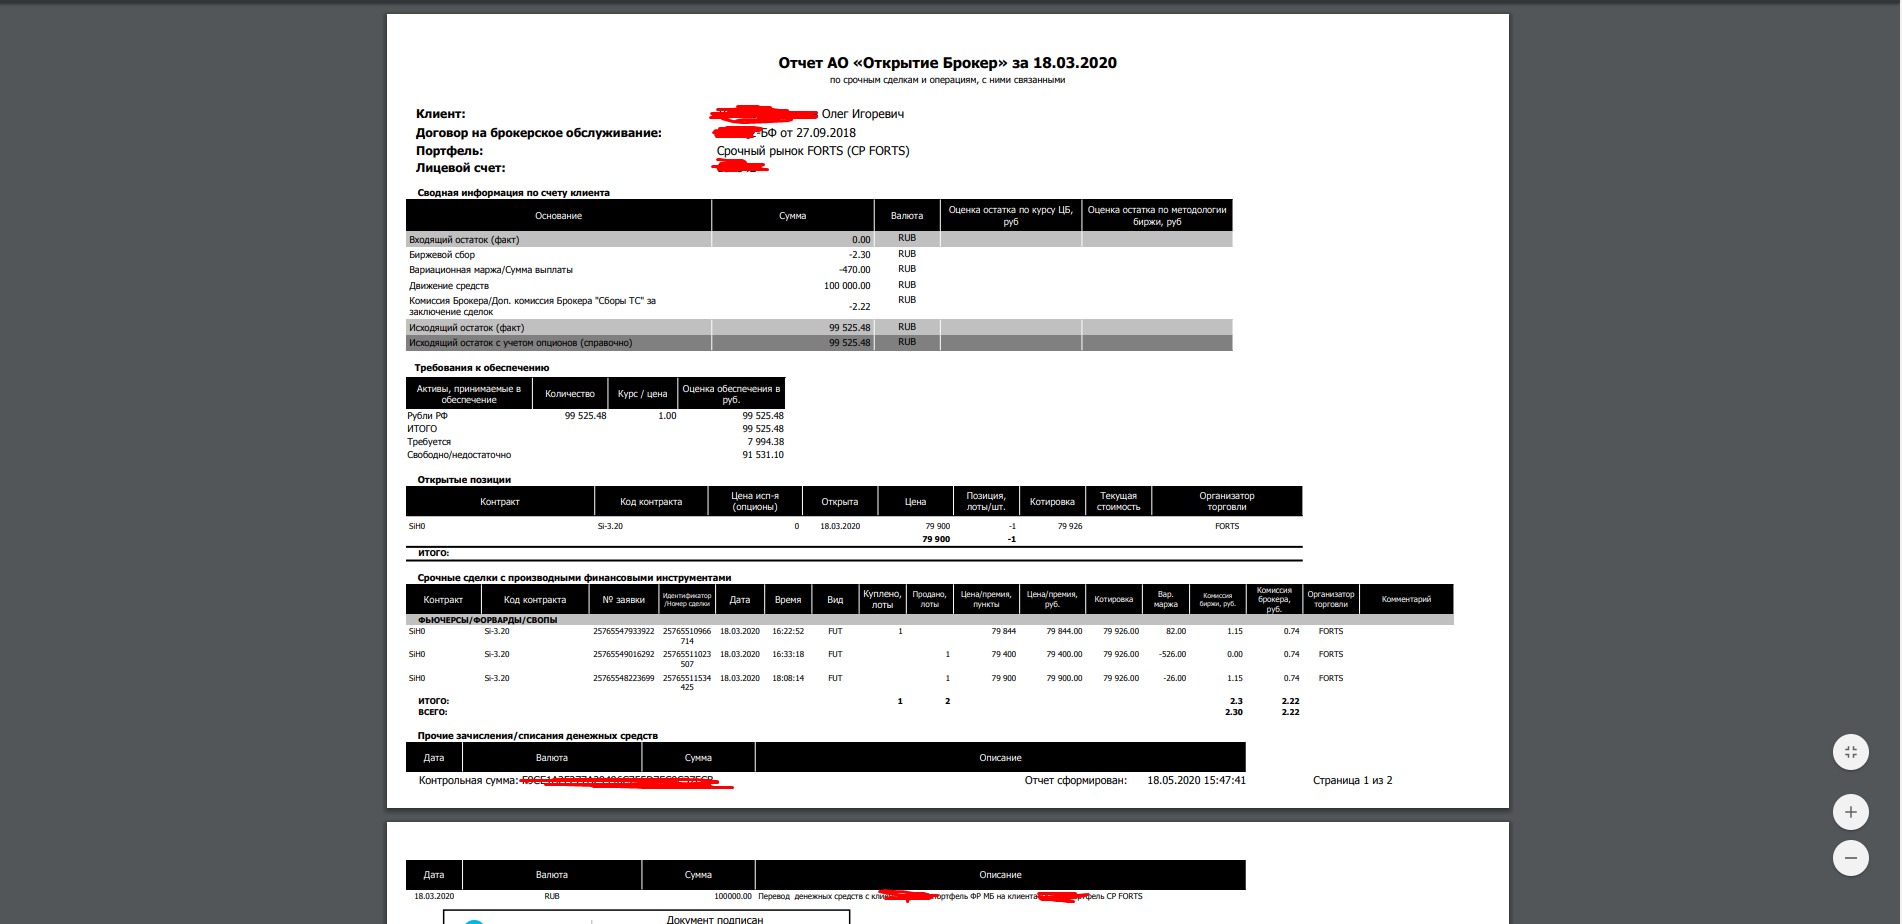Select the 'Движение средств' row label
Screen dimensions: 1902x924
tap(449, 286)
